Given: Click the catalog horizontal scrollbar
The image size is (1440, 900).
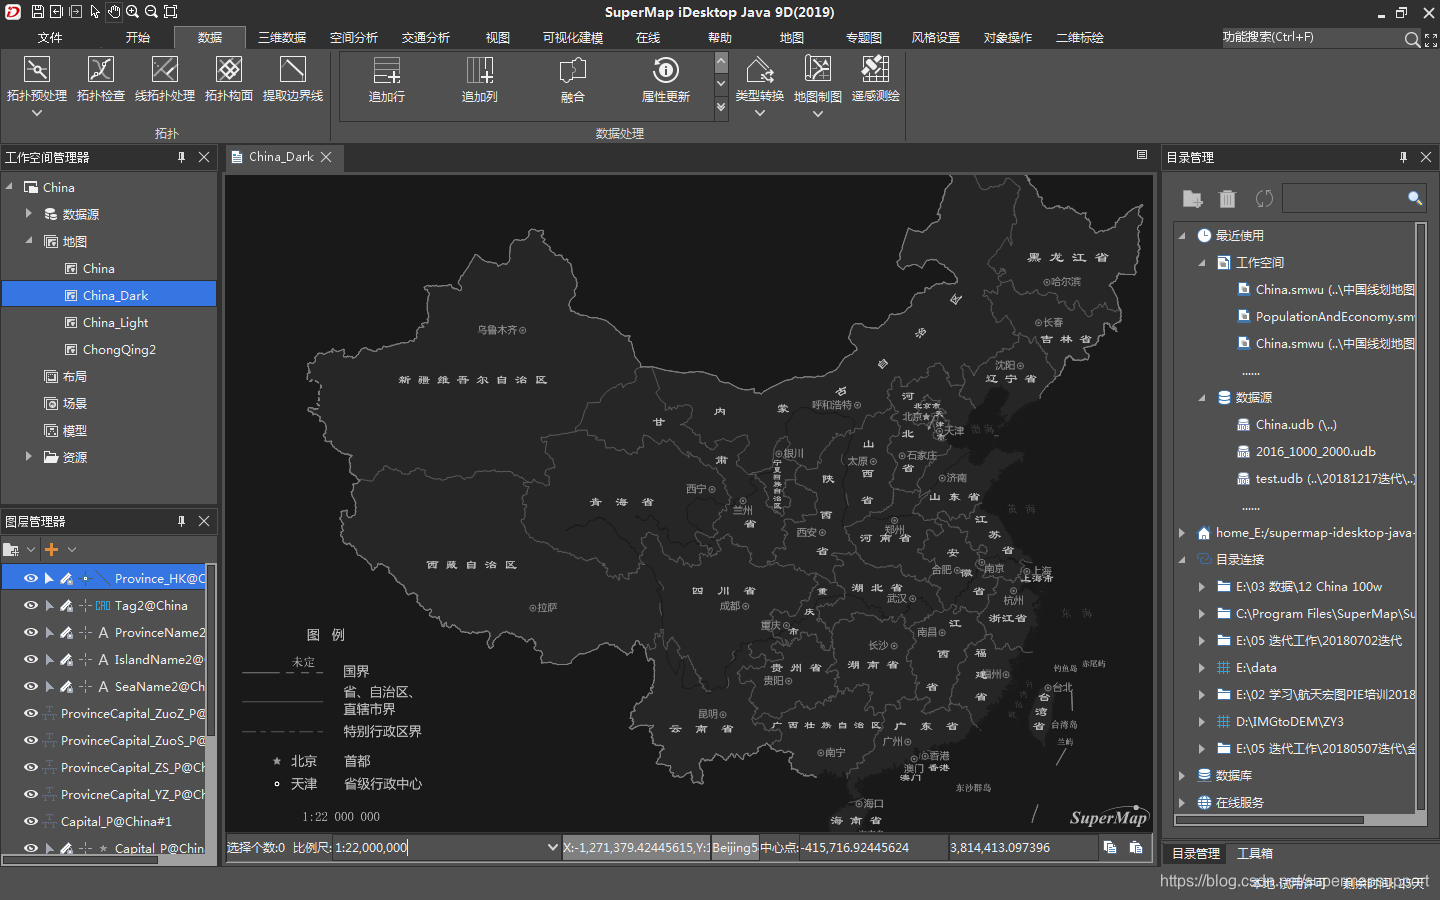Looking at the screenshot, I should click(x=1270, y=820).
